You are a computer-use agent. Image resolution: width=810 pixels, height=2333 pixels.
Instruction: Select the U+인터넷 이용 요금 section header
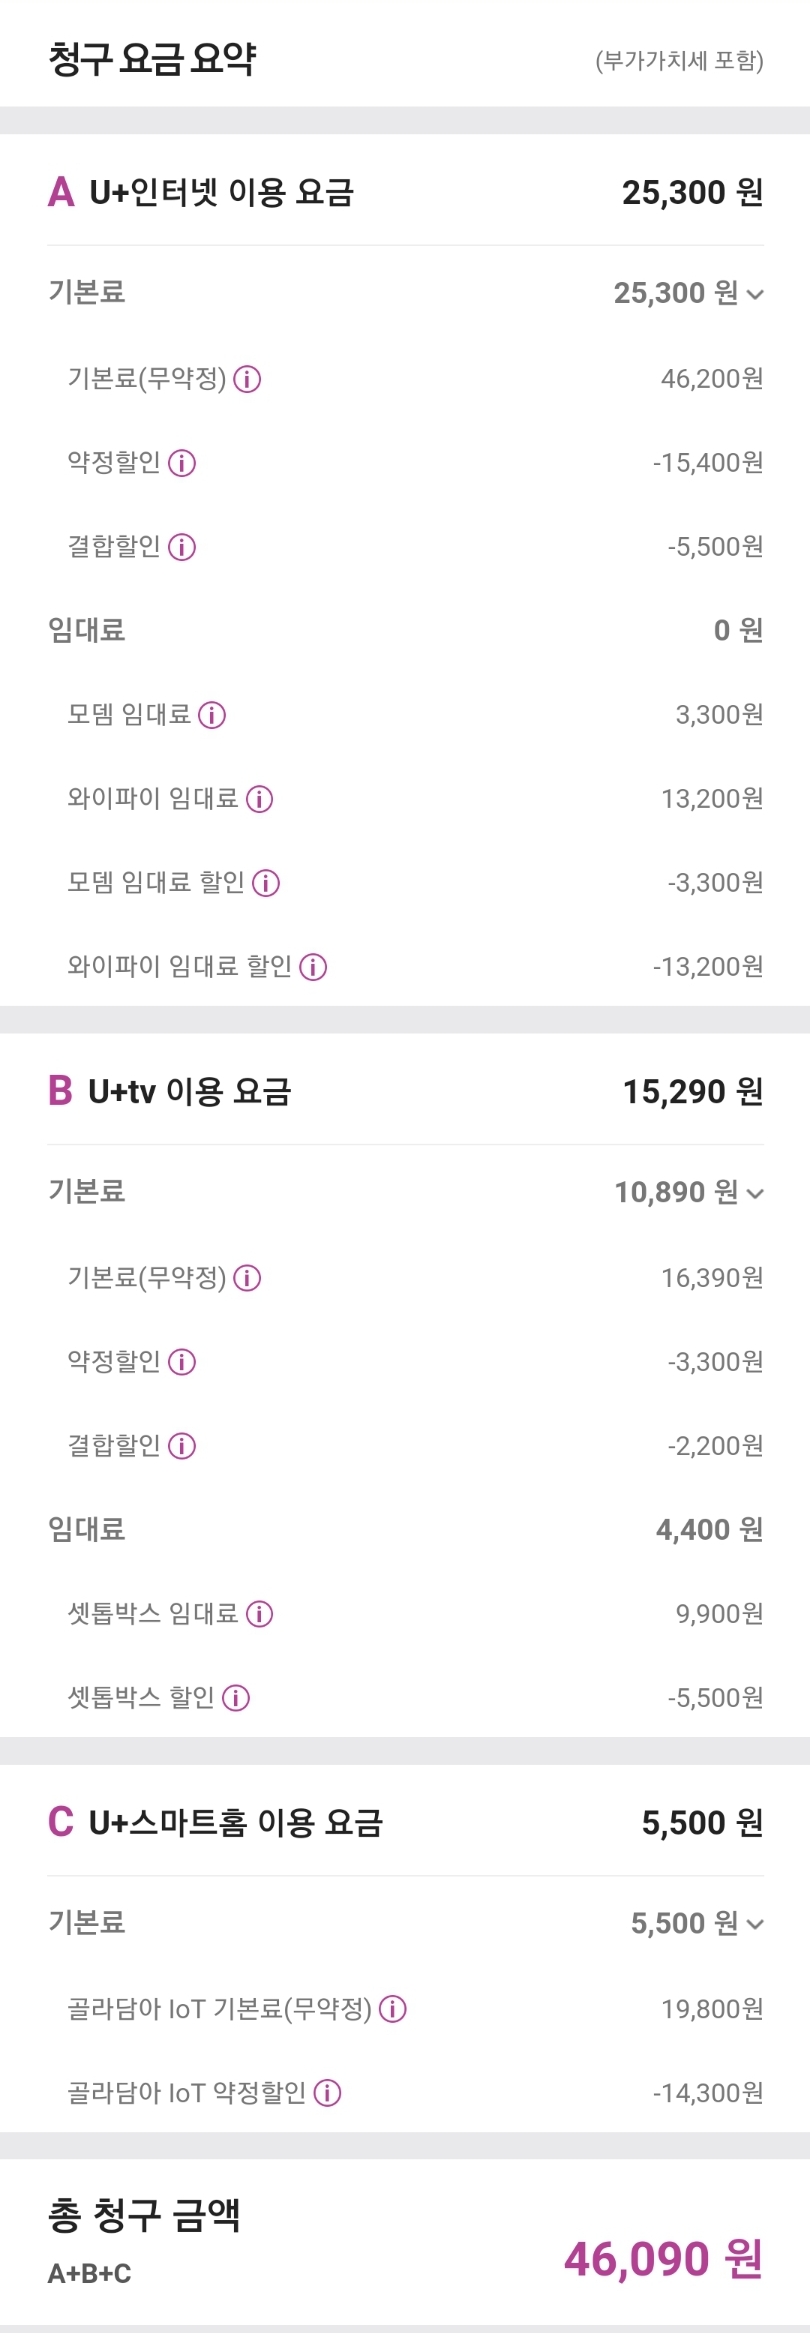click(x=221, y=192)
